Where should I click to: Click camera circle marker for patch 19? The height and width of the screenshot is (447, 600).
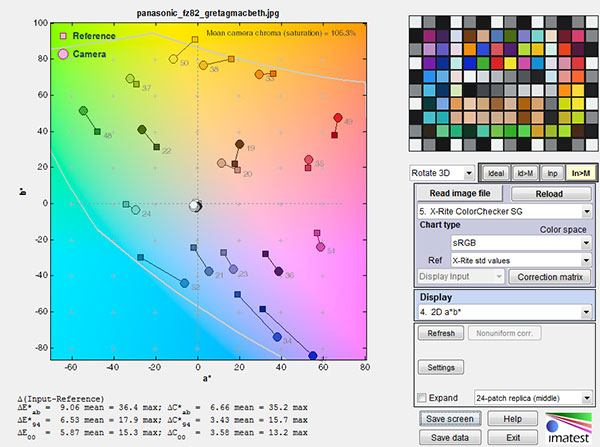240,144
